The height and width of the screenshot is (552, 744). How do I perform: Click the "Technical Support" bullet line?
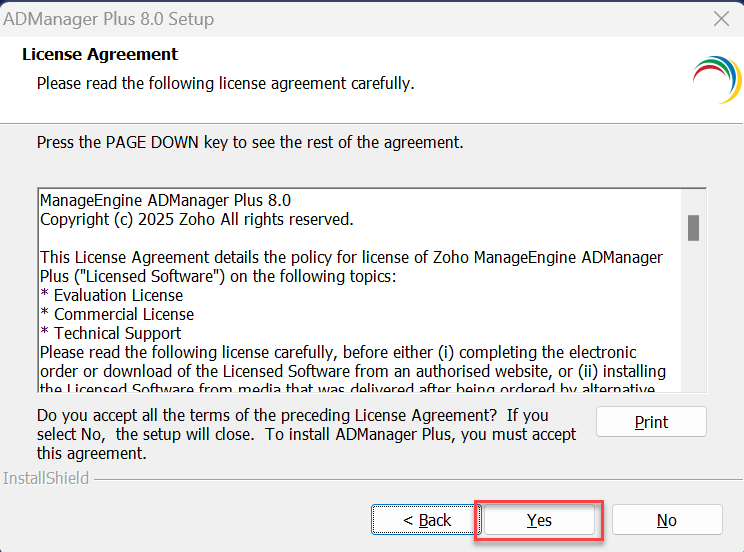pyautogui.click(x=111, y=333)
